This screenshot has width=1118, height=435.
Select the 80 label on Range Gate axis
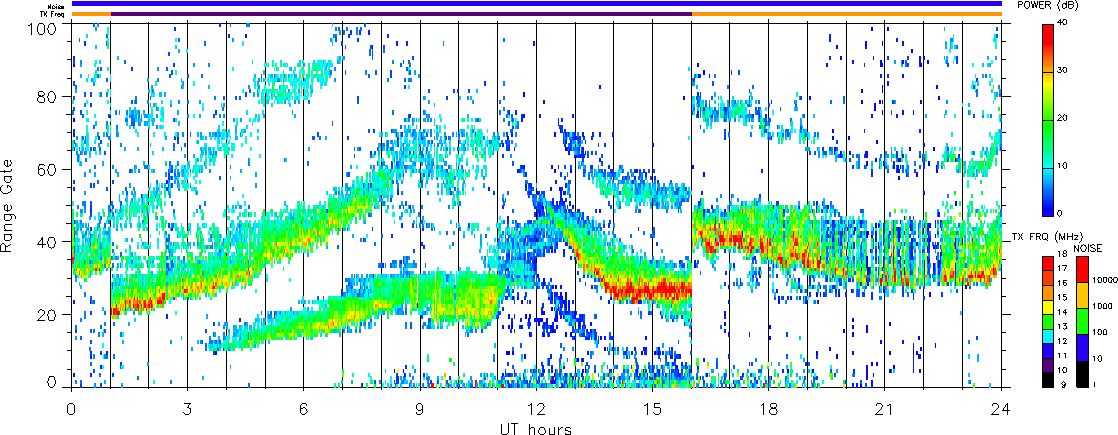(48, 96)
